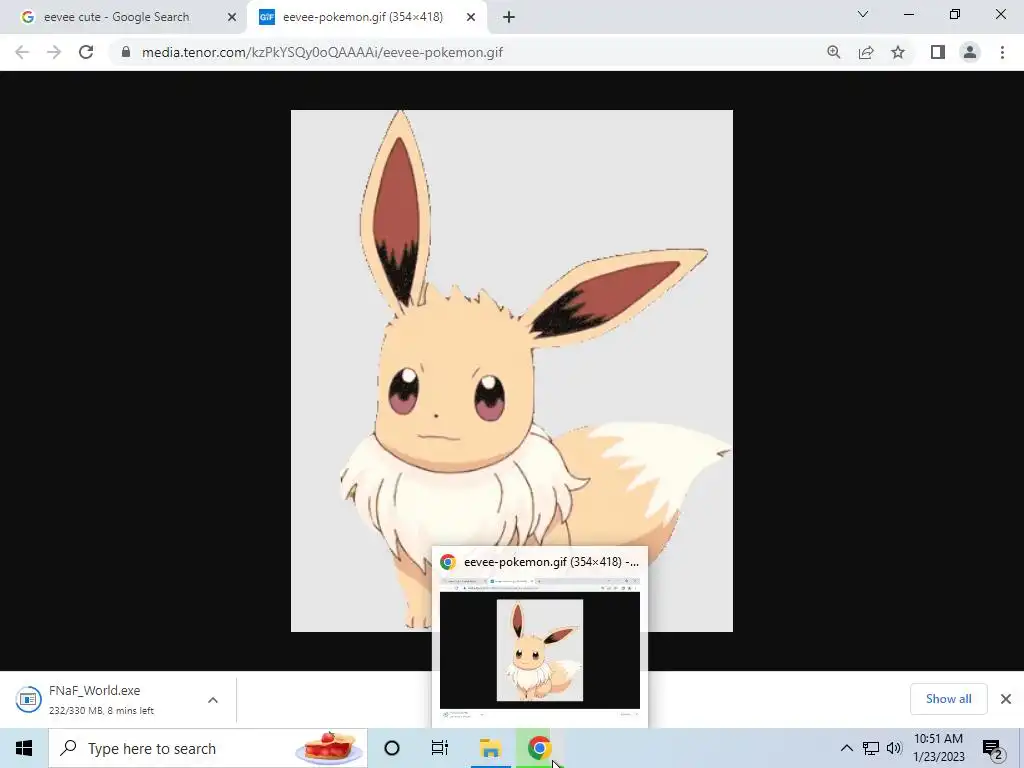
Task: Click the 'Type here to search' box
Action: point(208,748)
